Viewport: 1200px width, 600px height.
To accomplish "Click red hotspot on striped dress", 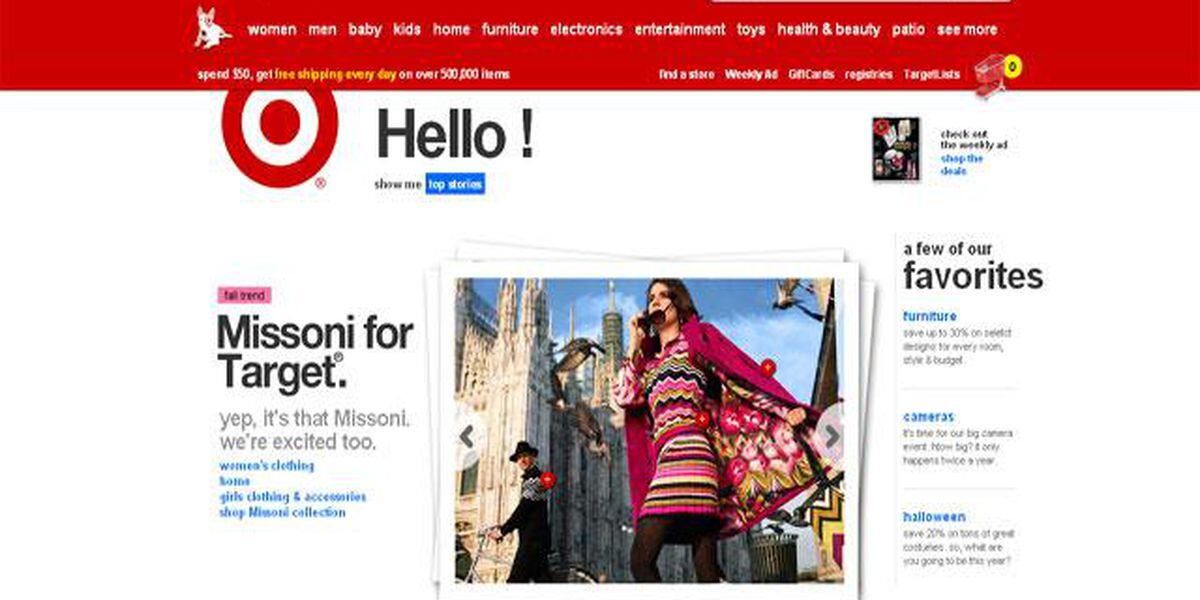I will 701,419.
